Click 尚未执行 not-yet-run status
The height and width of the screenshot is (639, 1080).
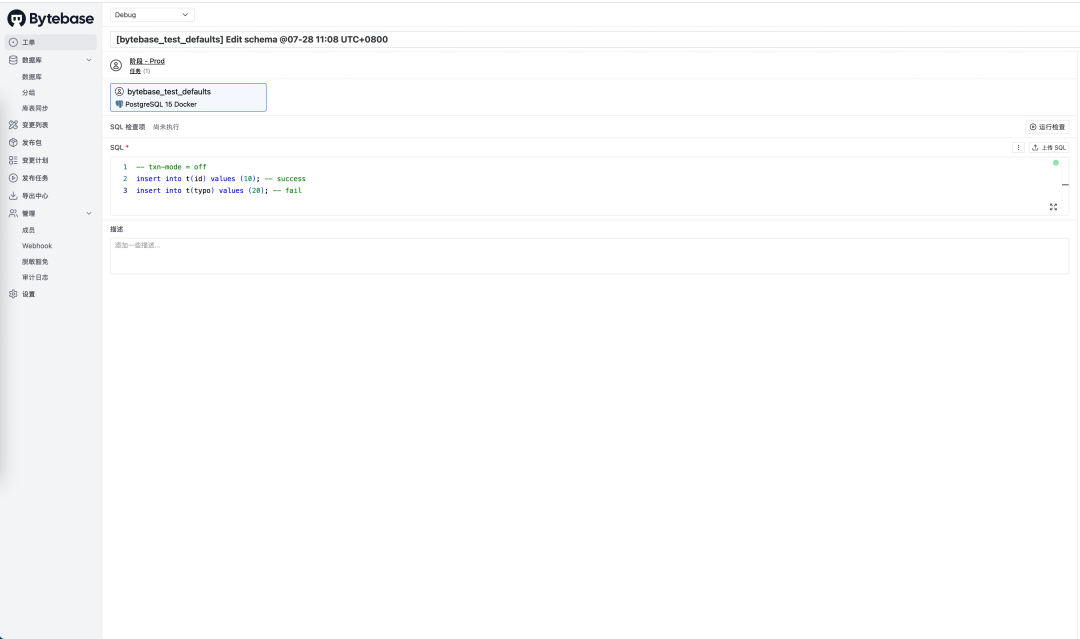pyautogui.click(x=166, y=127)
